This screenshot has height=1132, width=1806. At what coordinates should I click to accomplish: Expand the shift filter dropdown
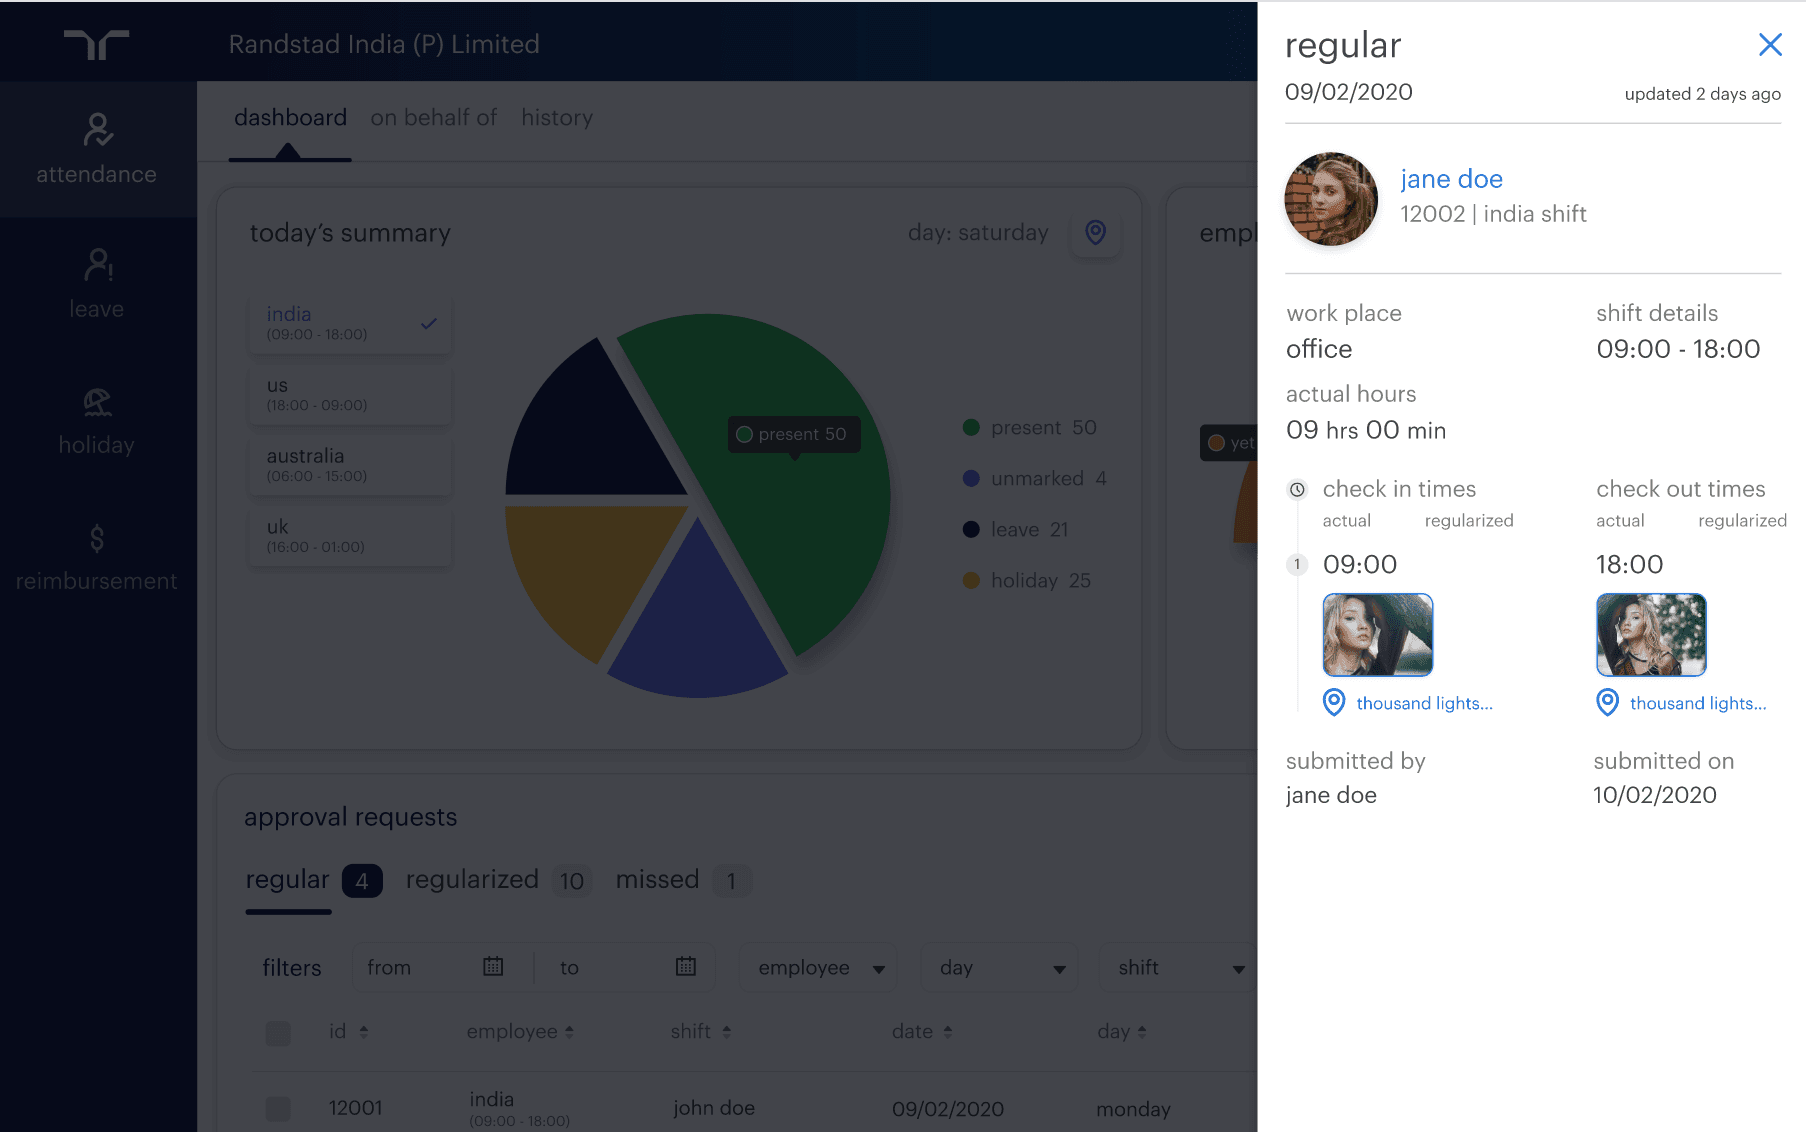tap(1178, 967)
